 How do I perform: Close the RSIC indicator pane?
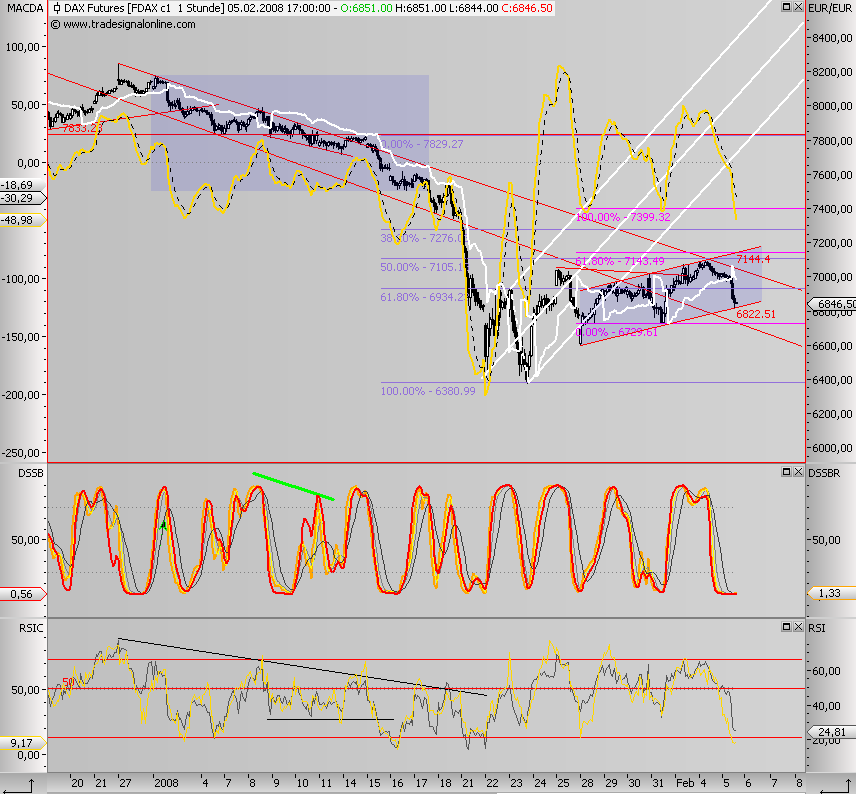[x=798, y=626]
